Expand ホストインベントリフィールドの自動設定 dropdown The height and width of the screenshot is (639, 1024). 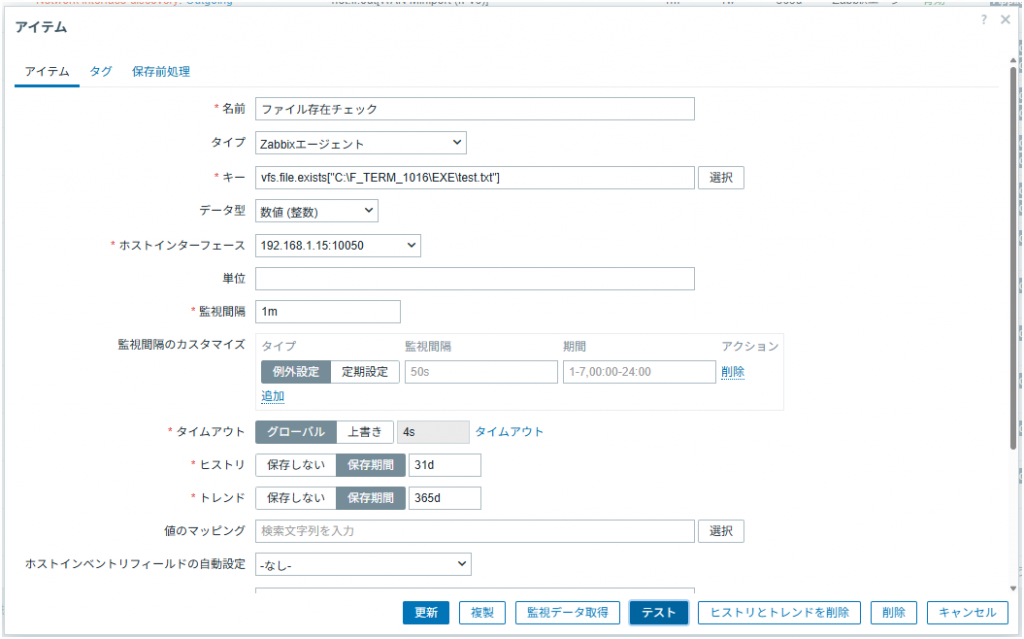[x=362, y=564]
